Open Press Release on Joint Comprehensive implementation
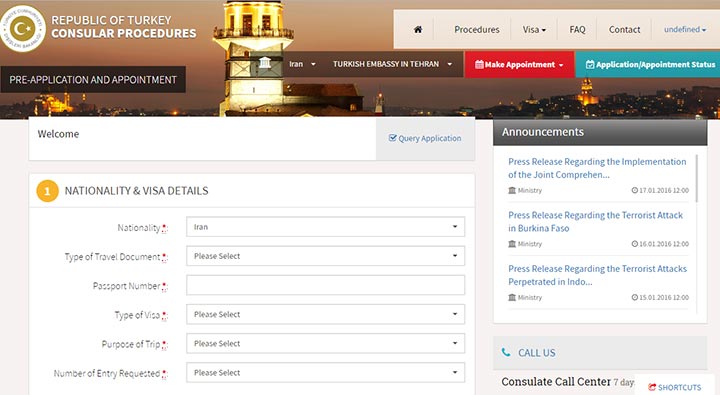 [597, 168]
